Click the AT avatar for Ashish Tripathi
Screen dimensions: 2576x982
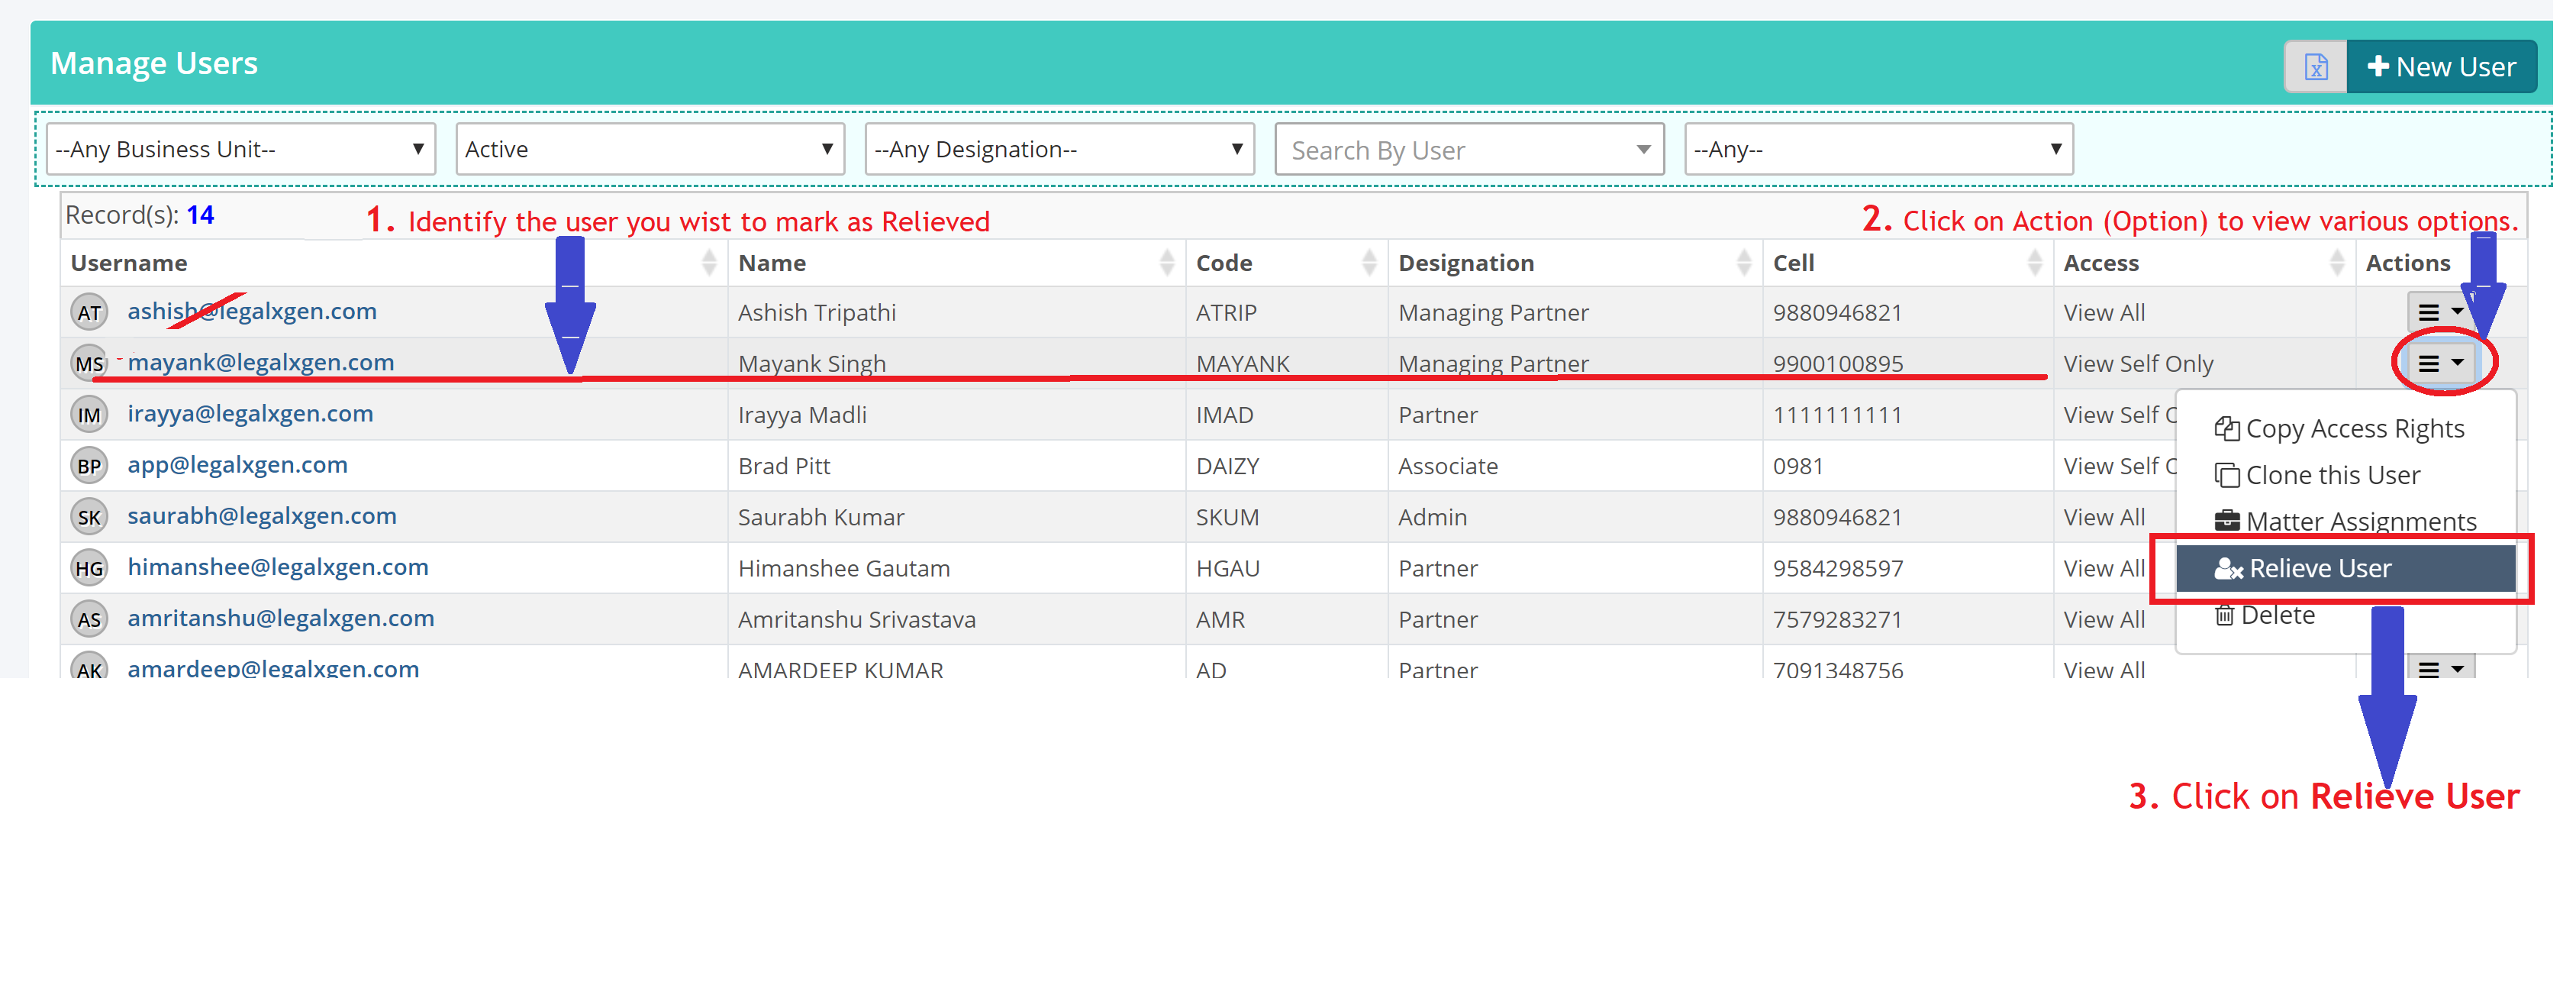pos(89,313)
